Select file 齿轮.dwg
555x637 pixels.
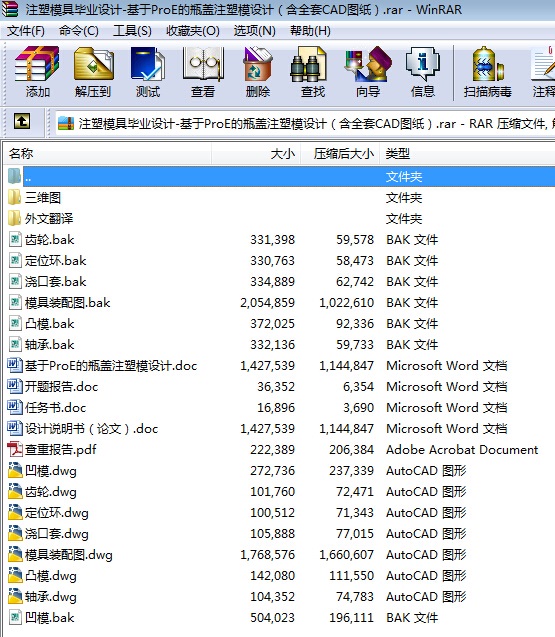coord(51,492)
